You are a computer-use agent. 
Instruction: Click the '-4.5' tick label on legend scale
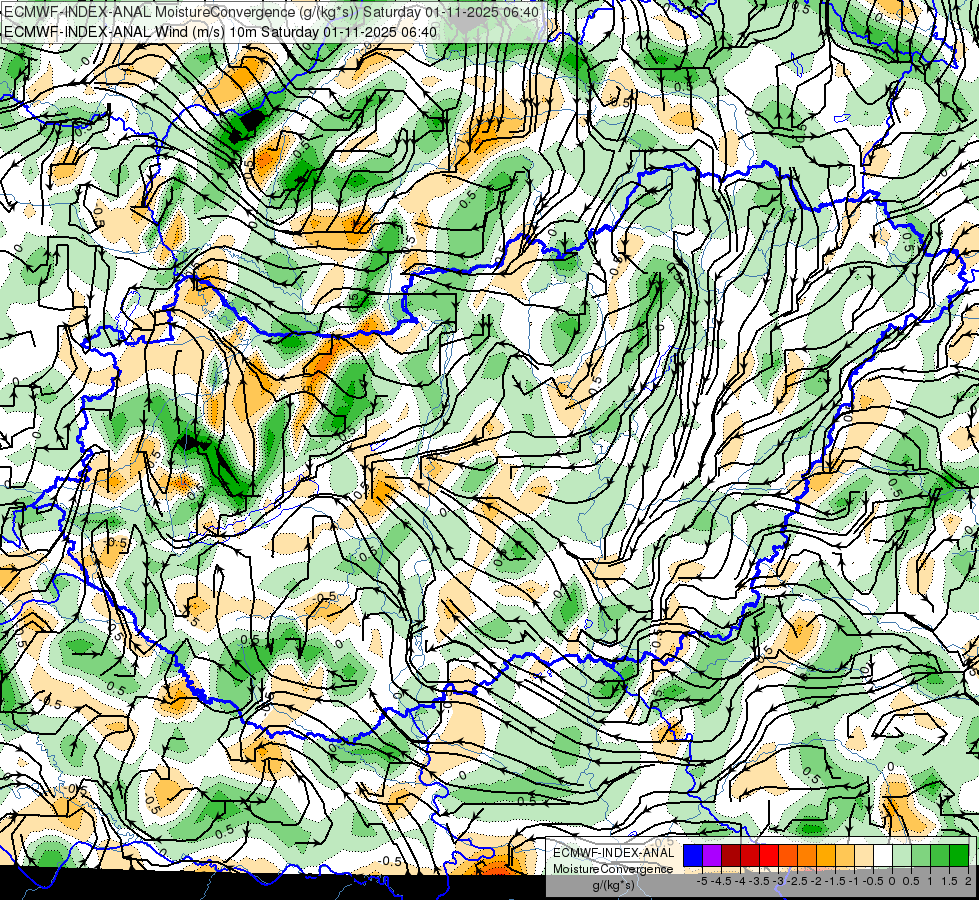tap(721, 881)
